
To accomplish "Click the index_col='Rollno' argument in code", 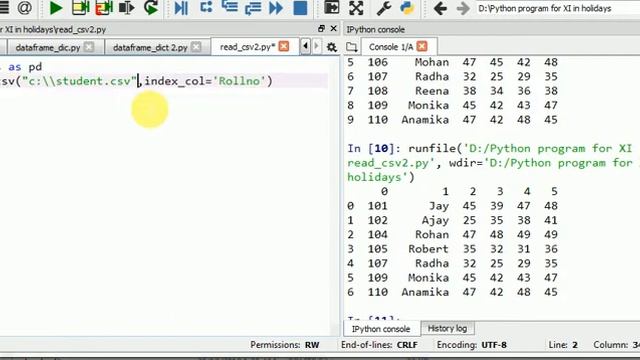I will [x=205, y=81].
